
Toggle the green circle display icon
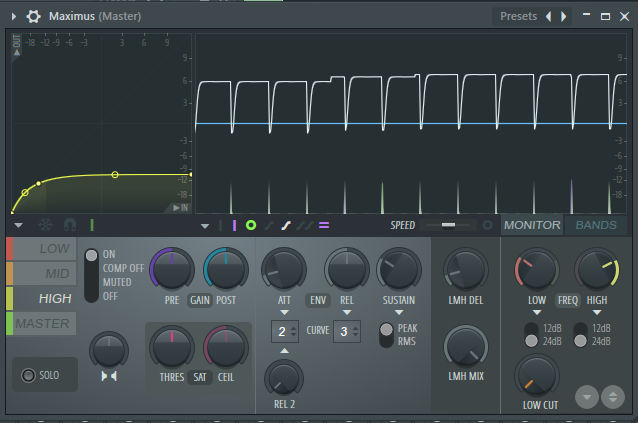pyautogui.click(x=251, y=225)
